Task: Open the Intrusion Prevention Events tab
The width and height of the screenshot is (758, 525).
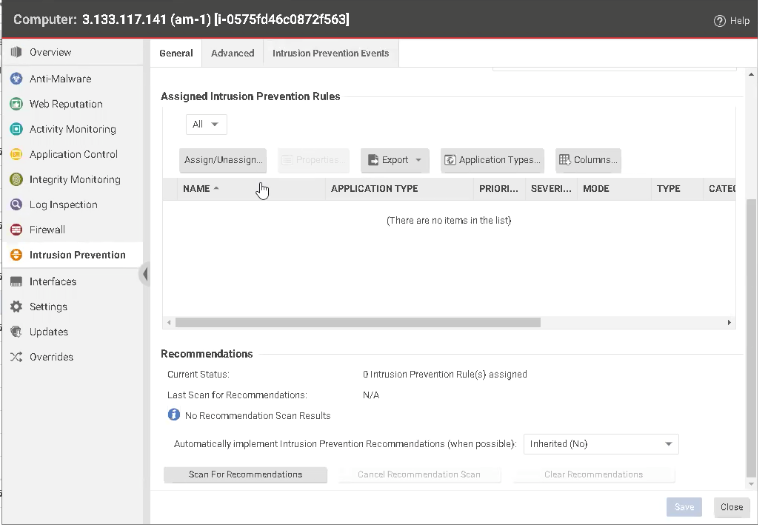Action: point(331,53)
